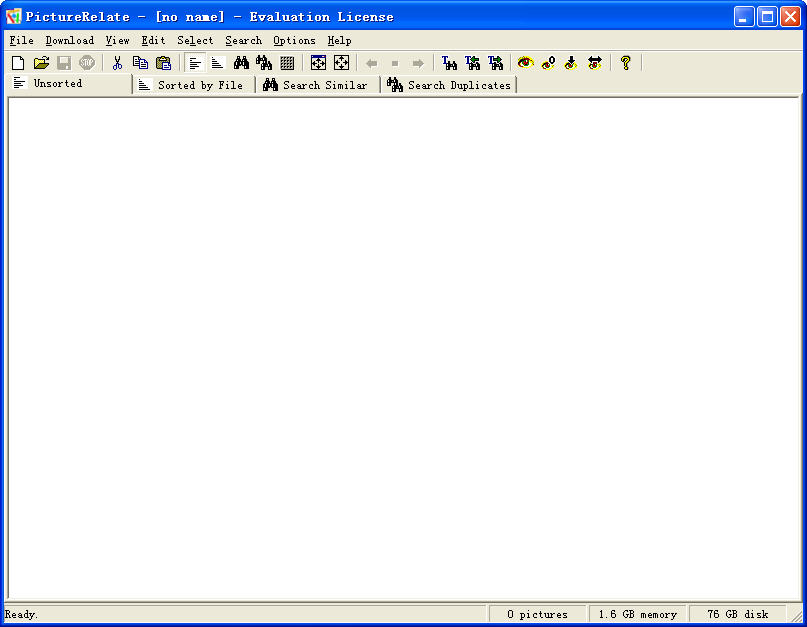Open the Download menu
807x627 pixels.
point(69,40)
